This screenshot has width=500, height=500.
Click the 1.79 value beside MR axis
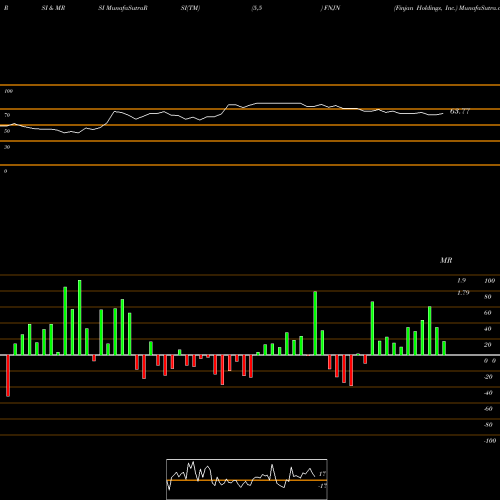(463, 293)
